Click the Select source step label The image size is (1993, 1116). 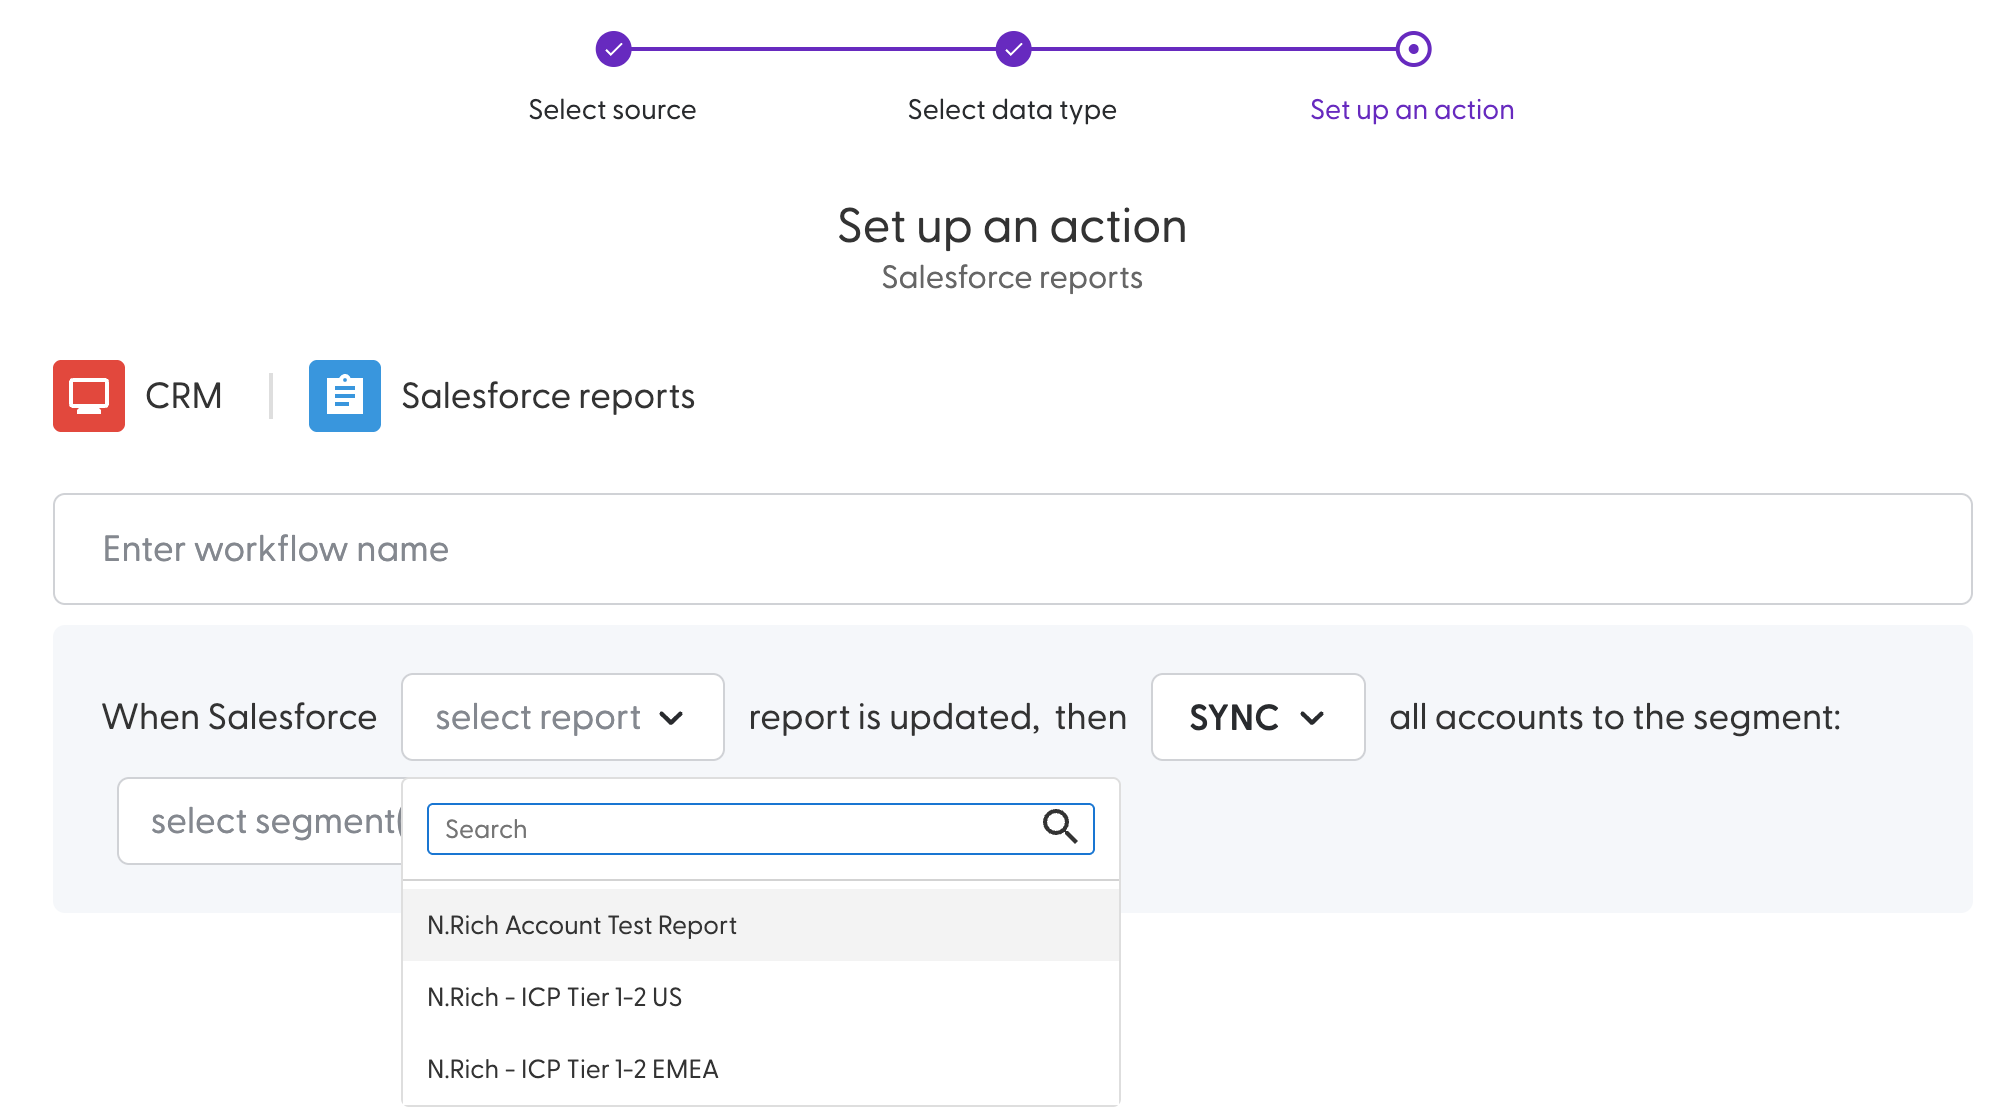(x=612, y=109)
